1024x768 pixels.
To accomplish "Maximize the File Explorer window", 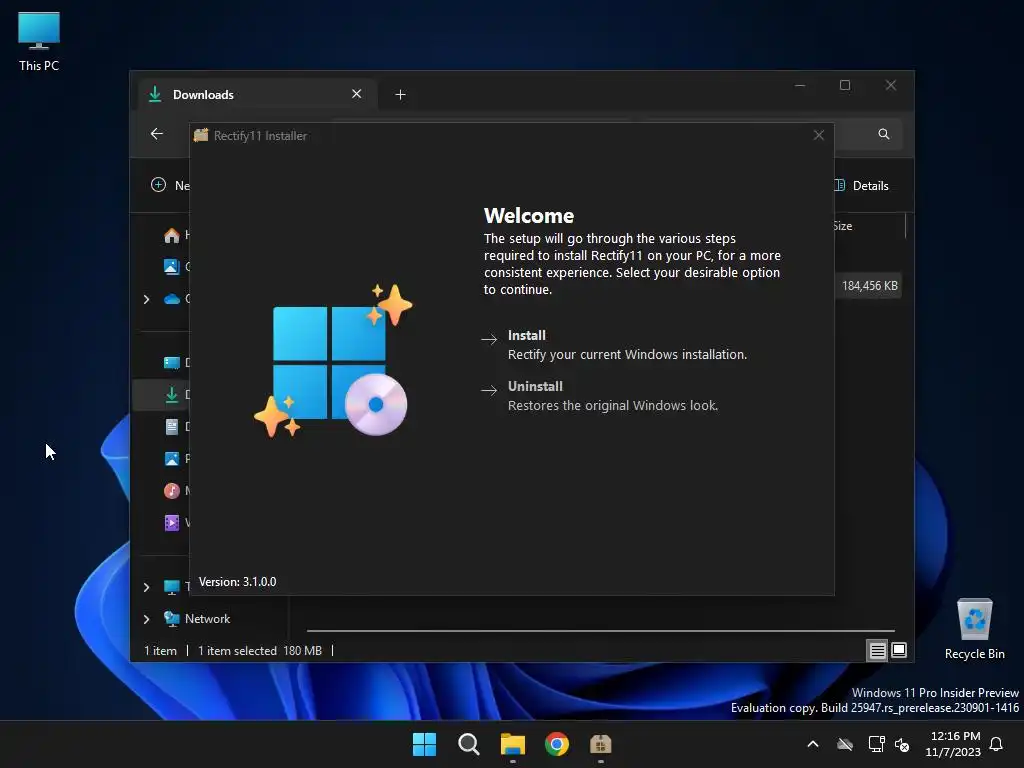I will point(845,86).
